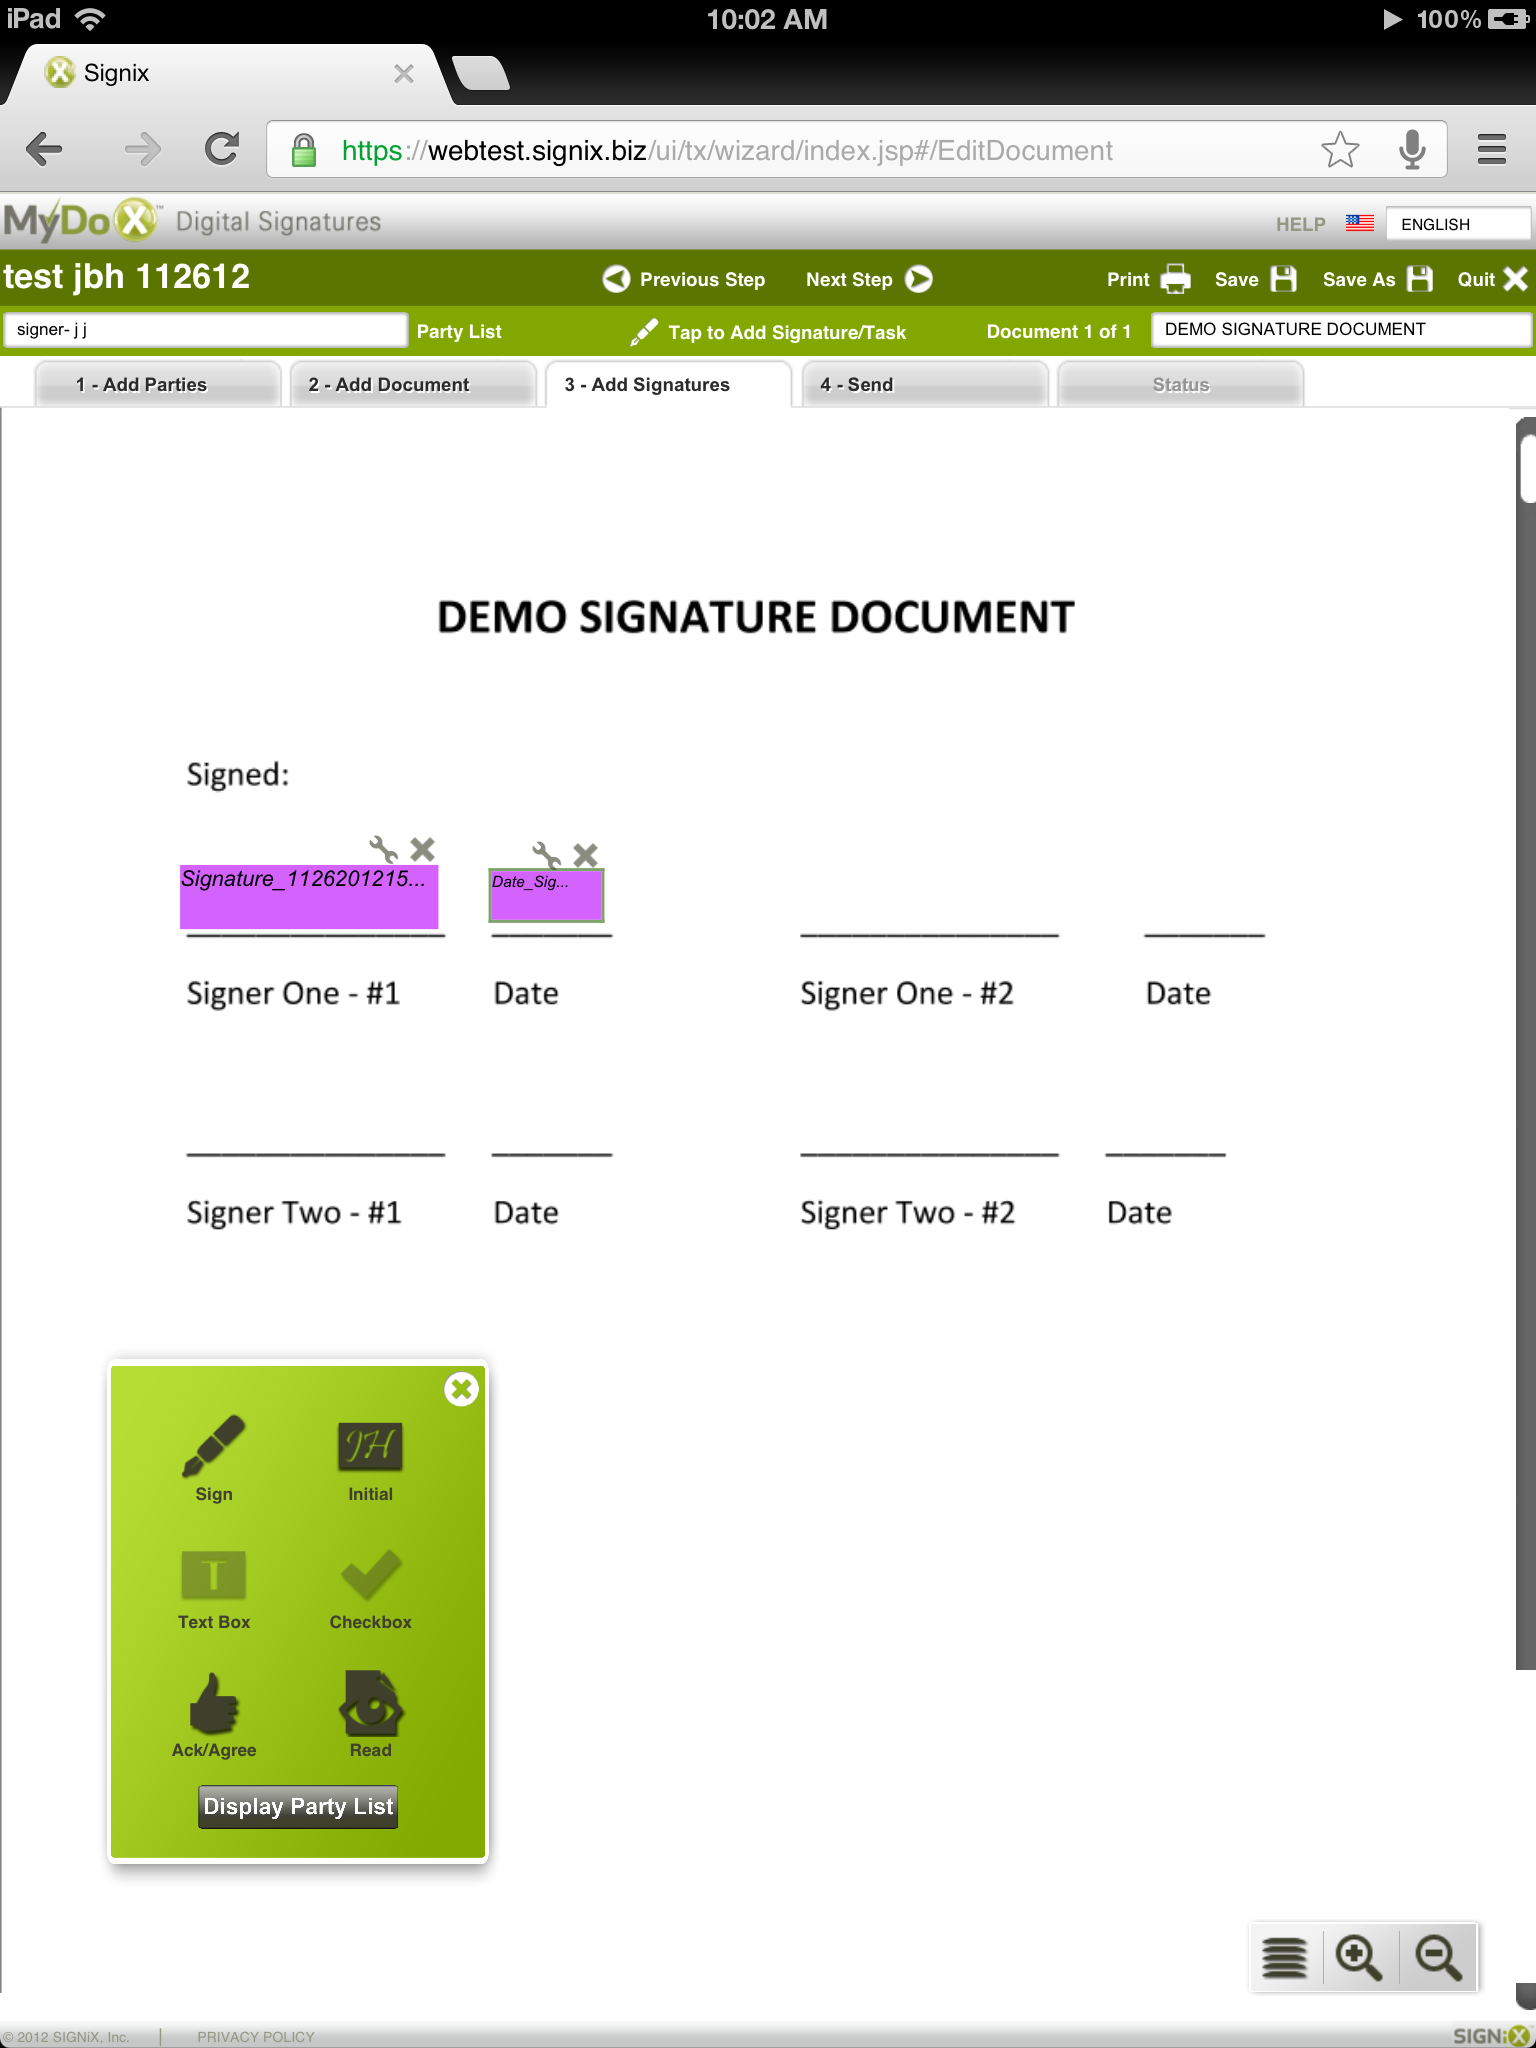Delete the Signature_1126201215 field
The image size is (1536, 2048).
tap(423, 849)
